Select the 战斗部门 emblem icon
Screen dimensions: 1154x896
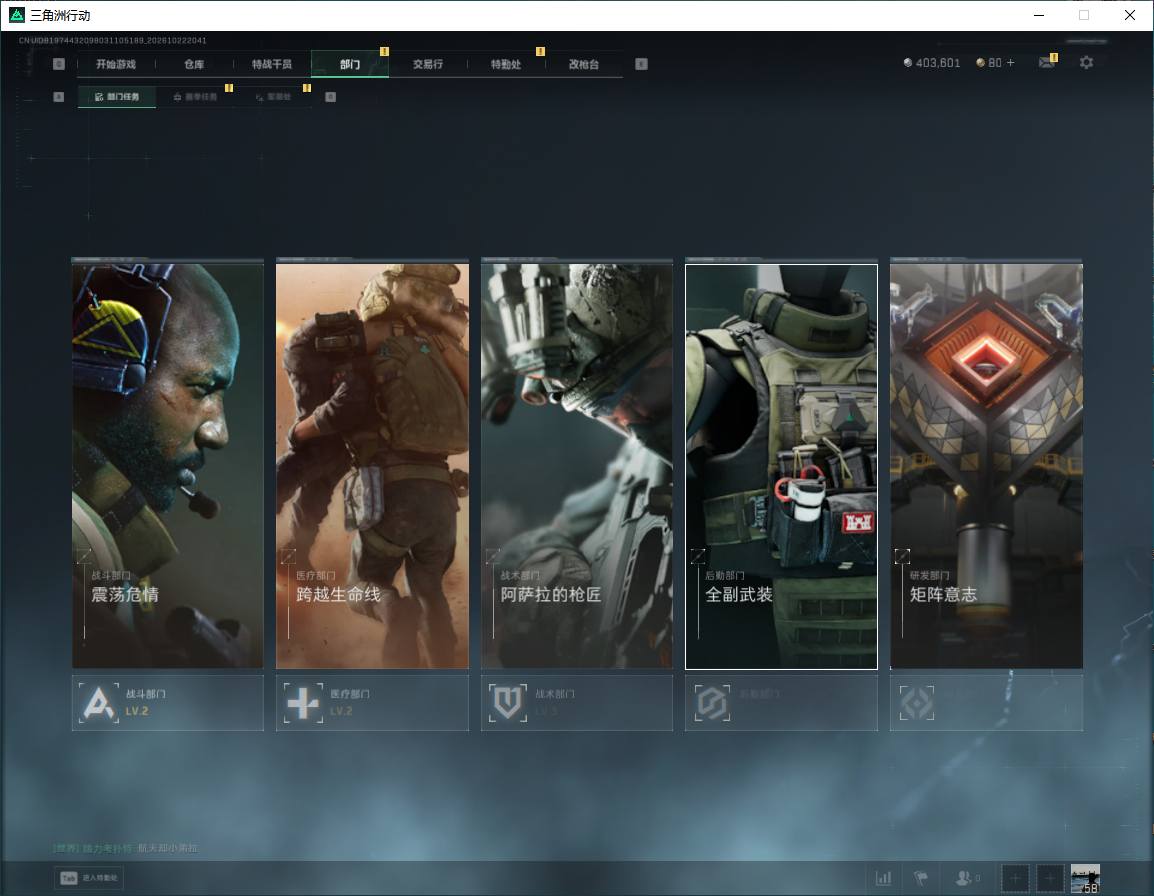(x=99, y=703)
